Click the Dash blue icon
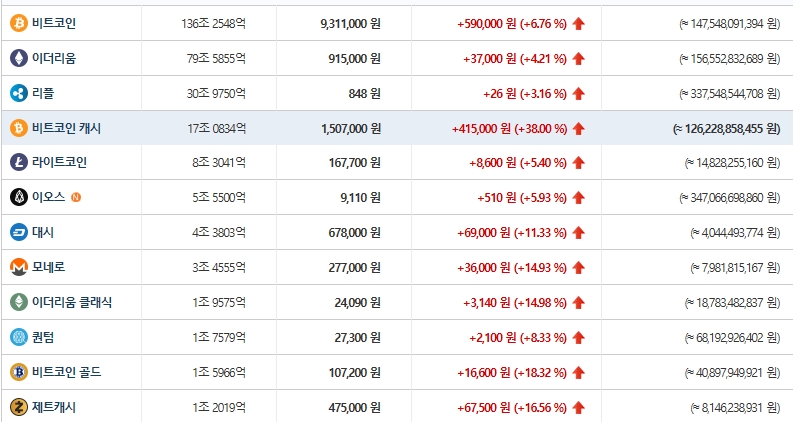Image resolution: width=793 pixels, height=422 pixels. point(19,232)
